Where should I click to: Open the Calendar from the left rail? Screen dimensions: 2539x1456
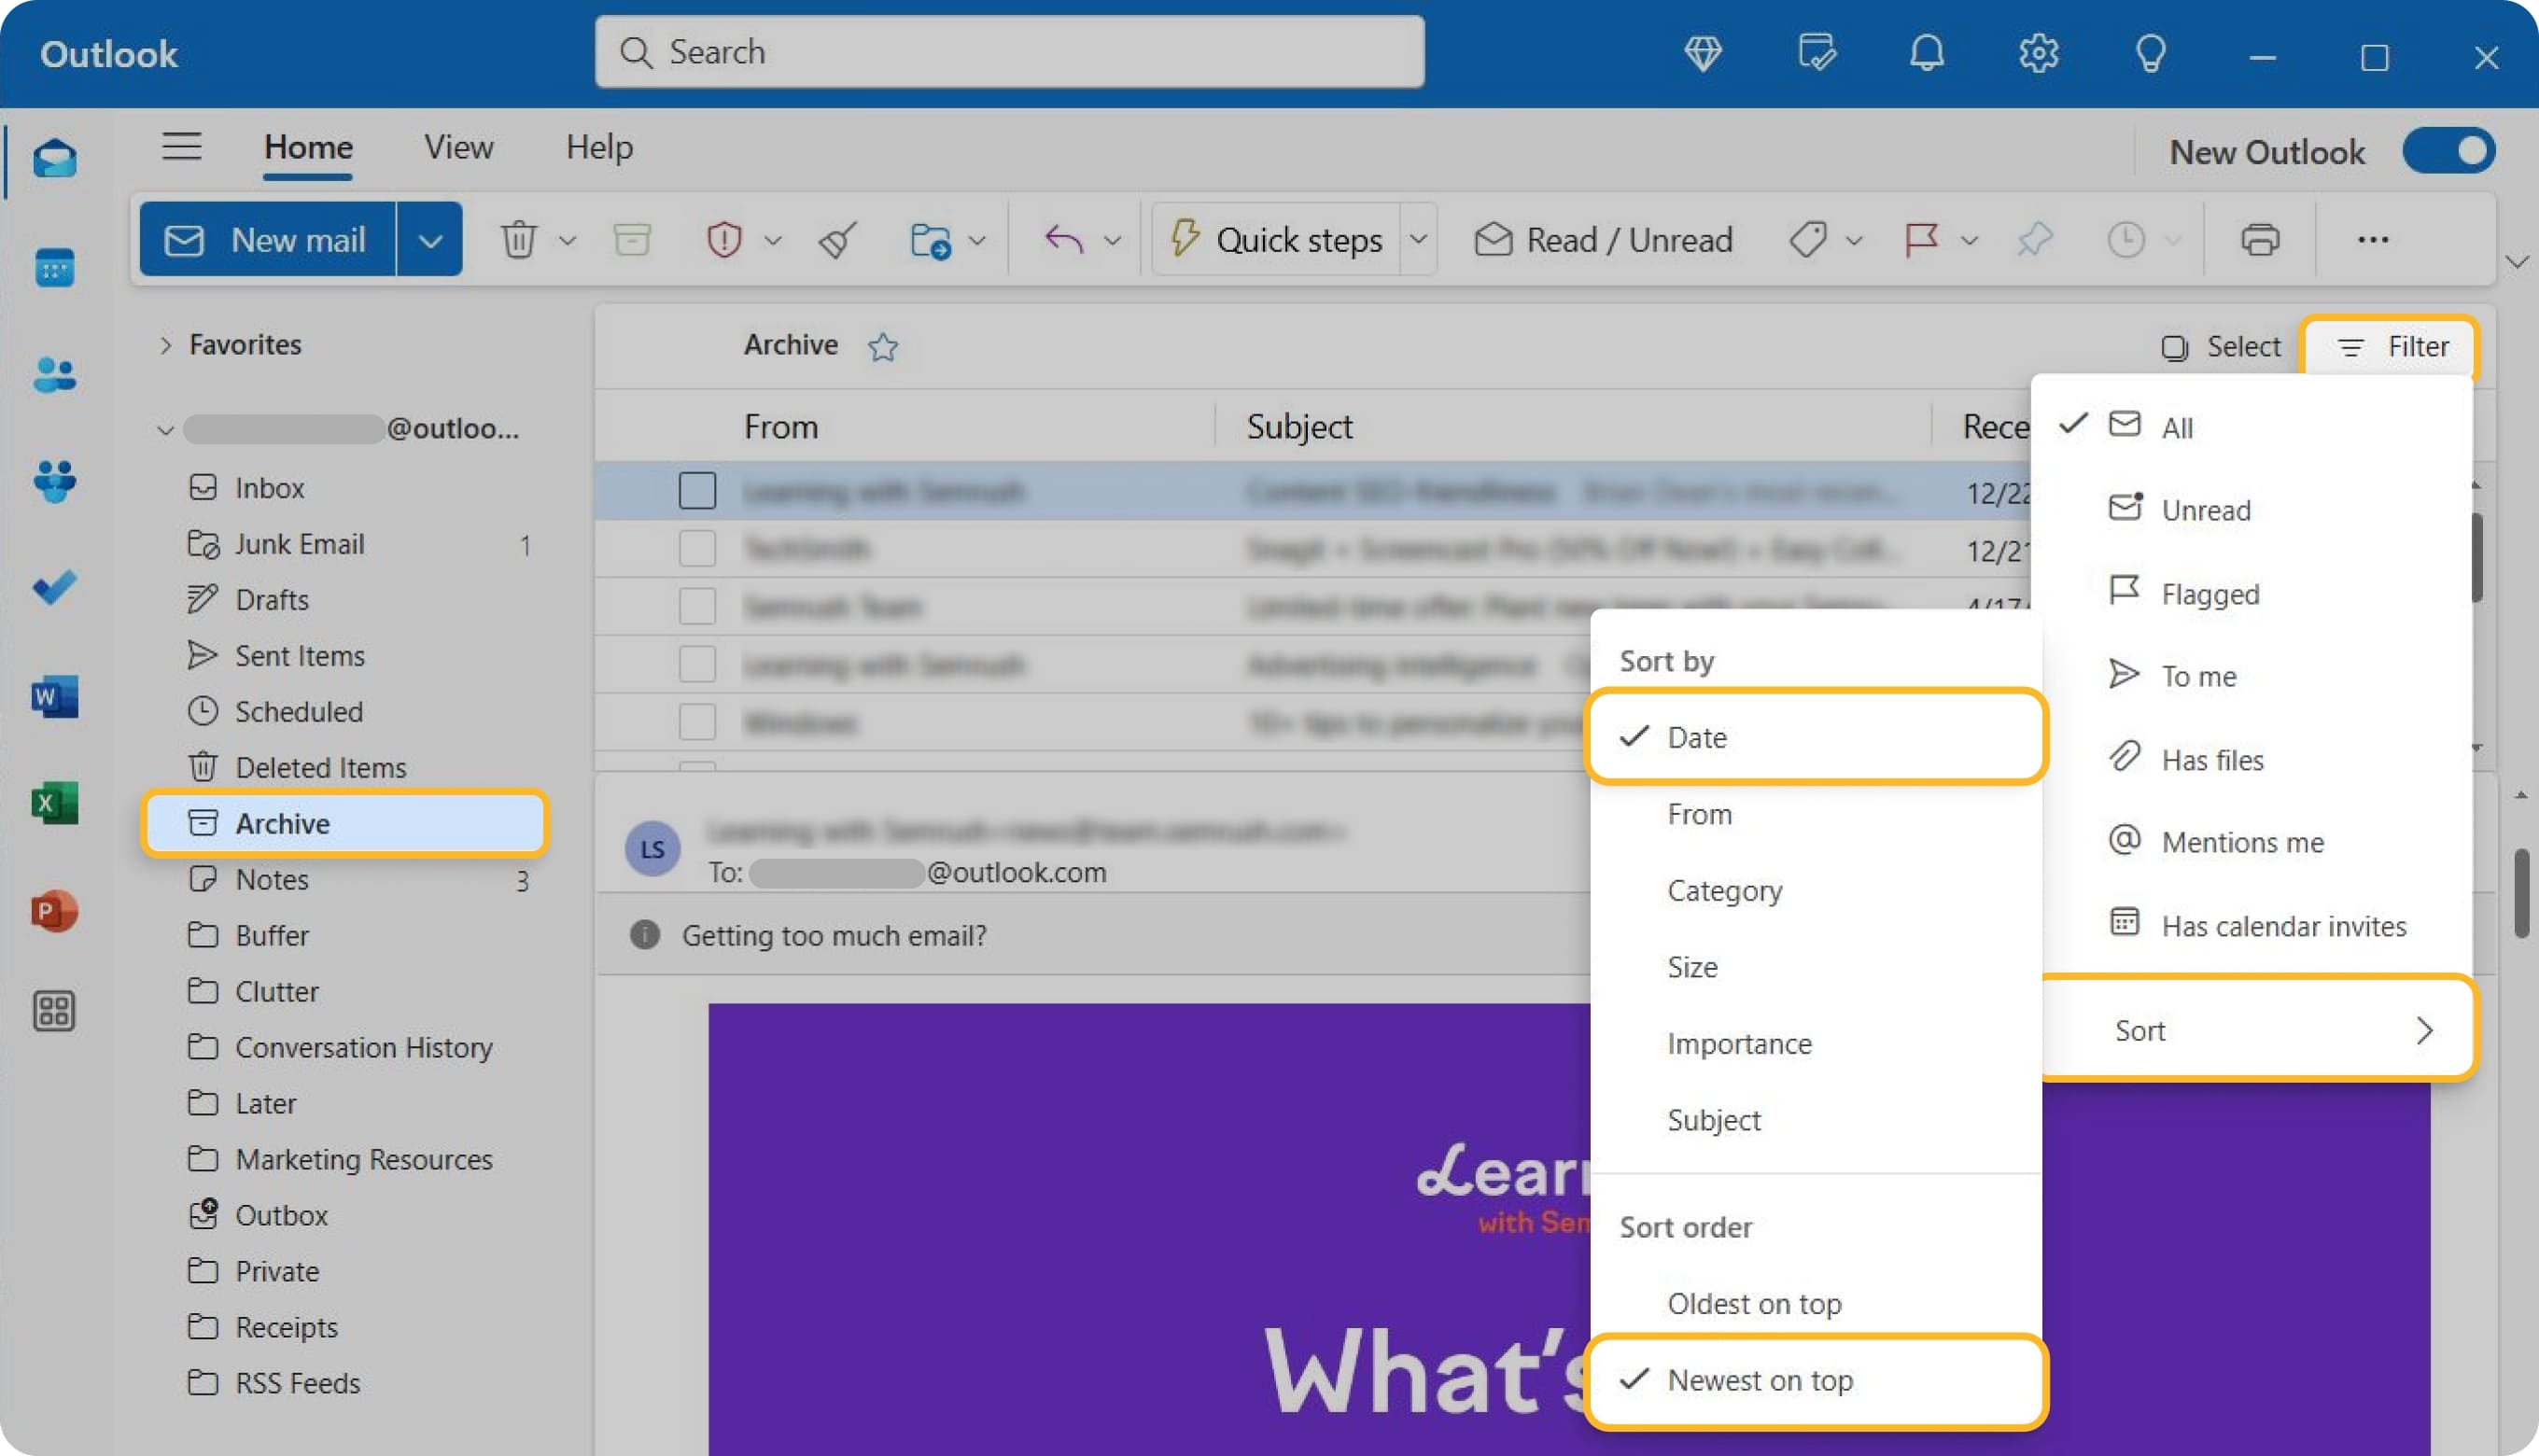coord(54,266)
